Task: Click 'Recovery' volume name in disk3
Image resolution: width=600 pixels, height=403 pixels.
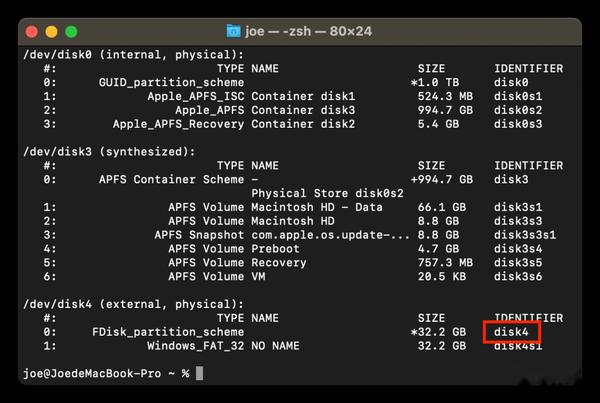Action: [x=279, y=263]
